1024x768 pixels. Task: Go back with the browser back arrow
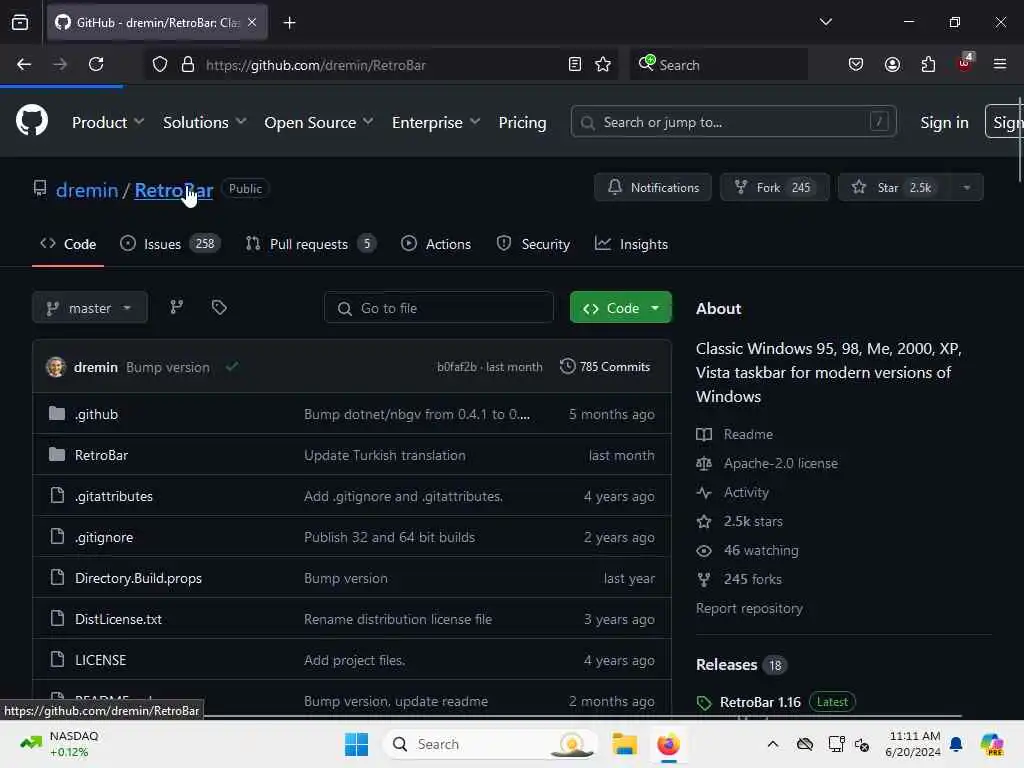click(24, 64)
